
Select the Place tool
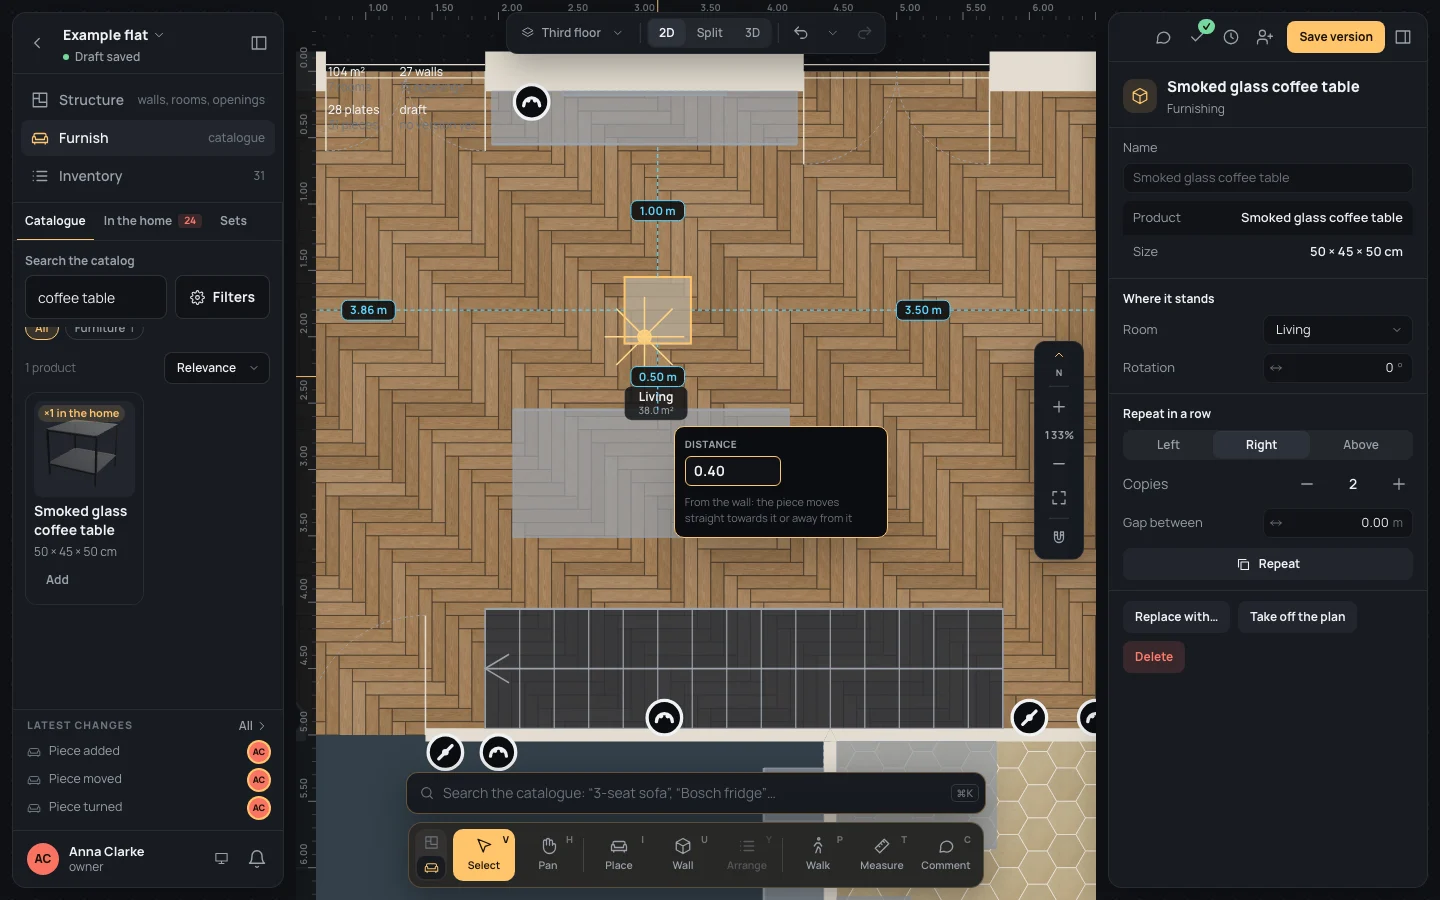click(x=619, y=854)
